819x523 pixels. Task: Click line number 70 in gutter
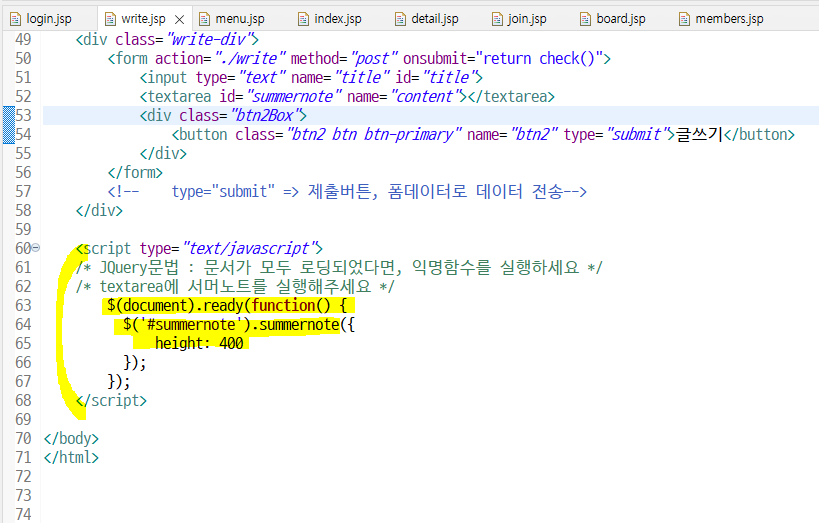[x=23, y=438]
